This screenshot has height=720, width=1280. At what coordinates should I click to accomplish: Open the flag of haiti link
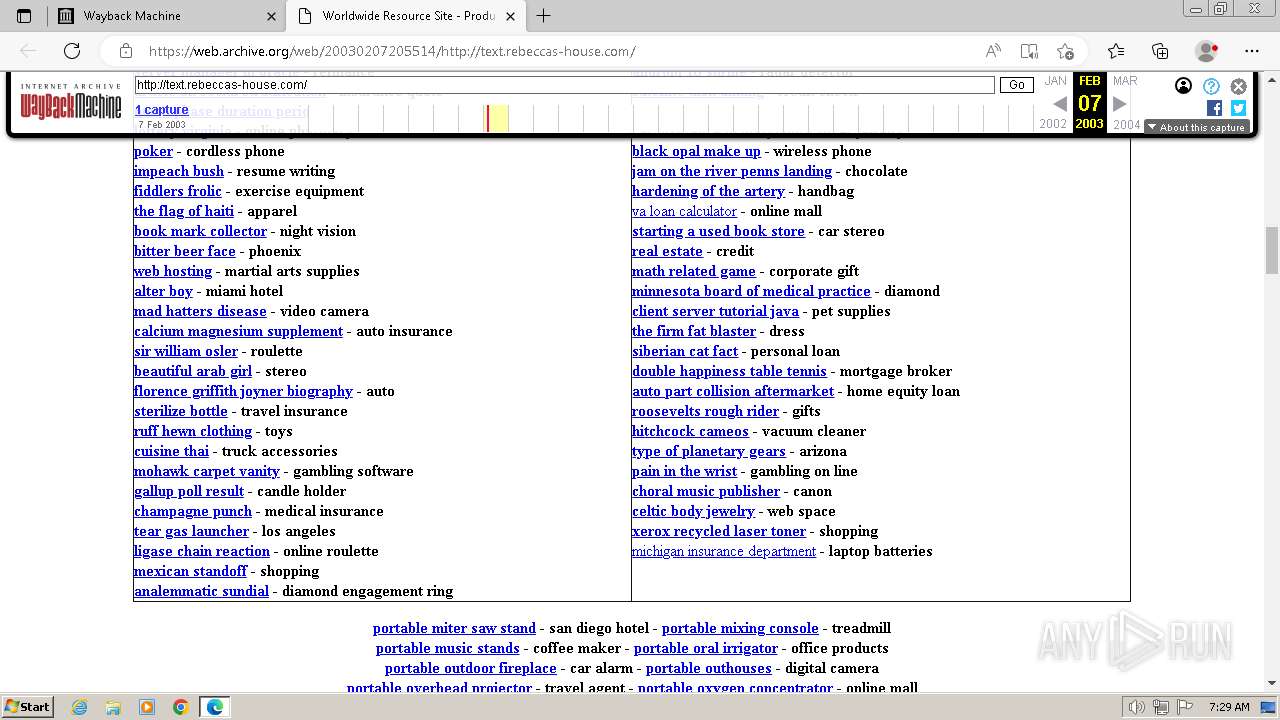pyautogui.click(x=184, y=211)
